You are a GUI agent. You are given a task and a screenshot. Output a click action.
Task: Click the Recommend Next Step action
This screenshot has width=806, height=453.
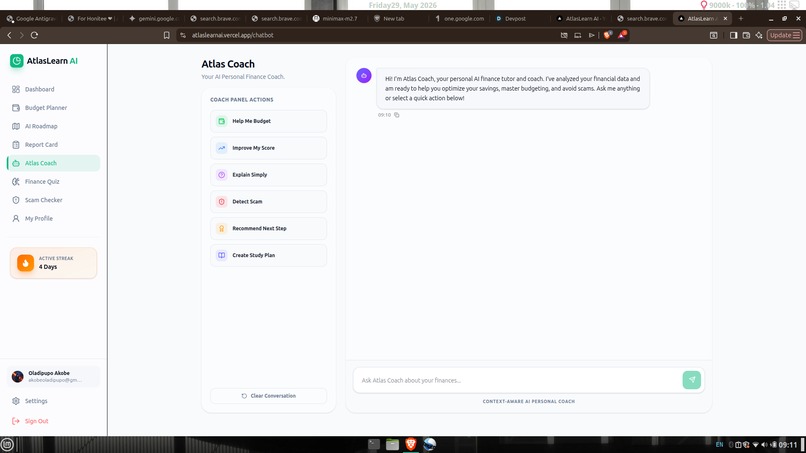pyautogui.click(x=268, y=228)
